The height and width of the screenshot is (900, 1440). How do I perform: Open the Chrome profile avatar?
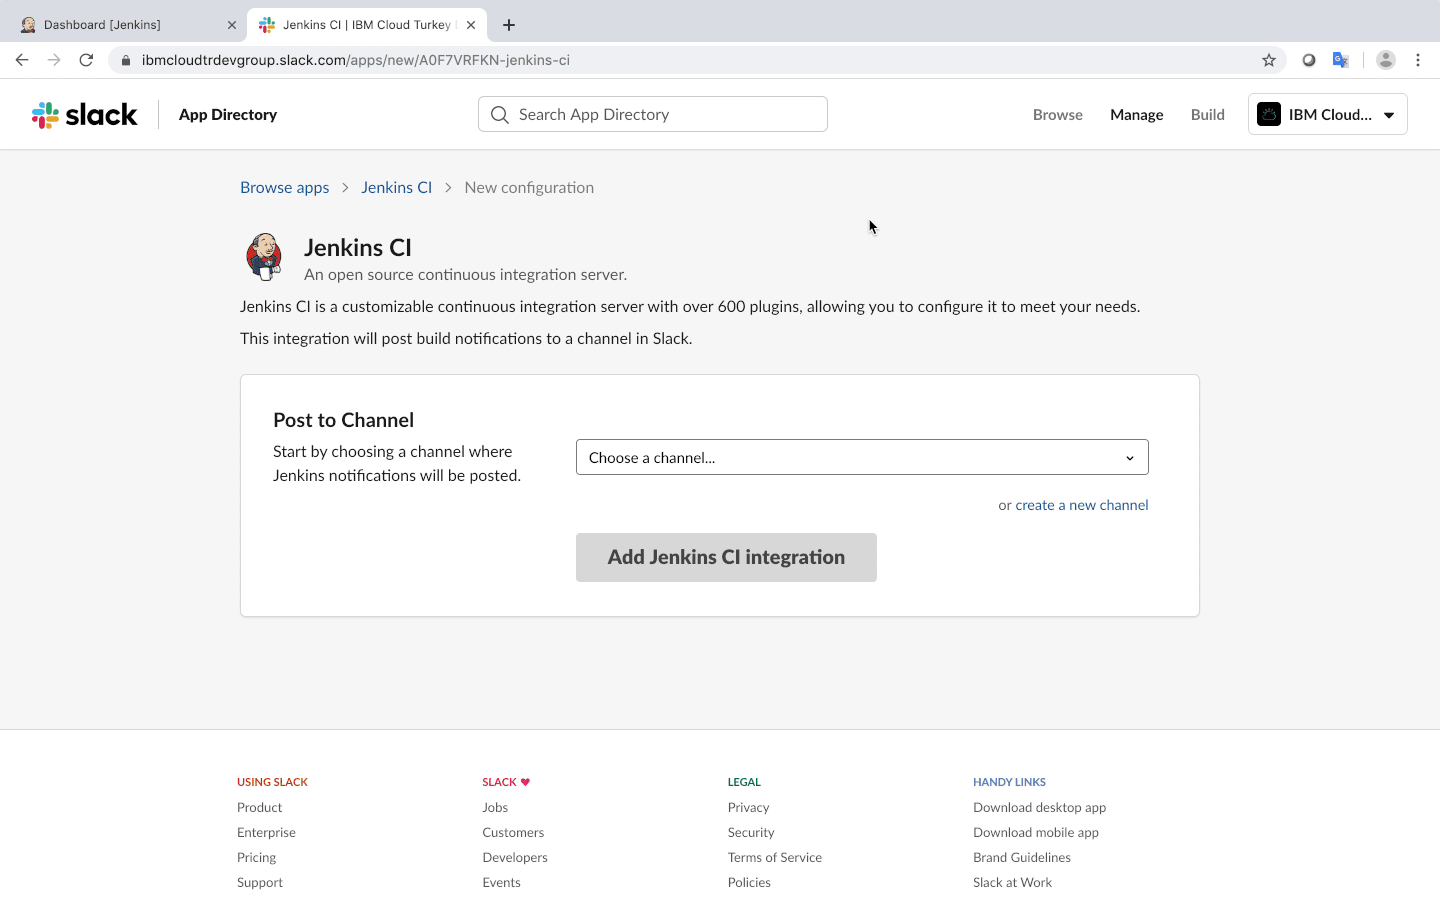coord(1386,60)
